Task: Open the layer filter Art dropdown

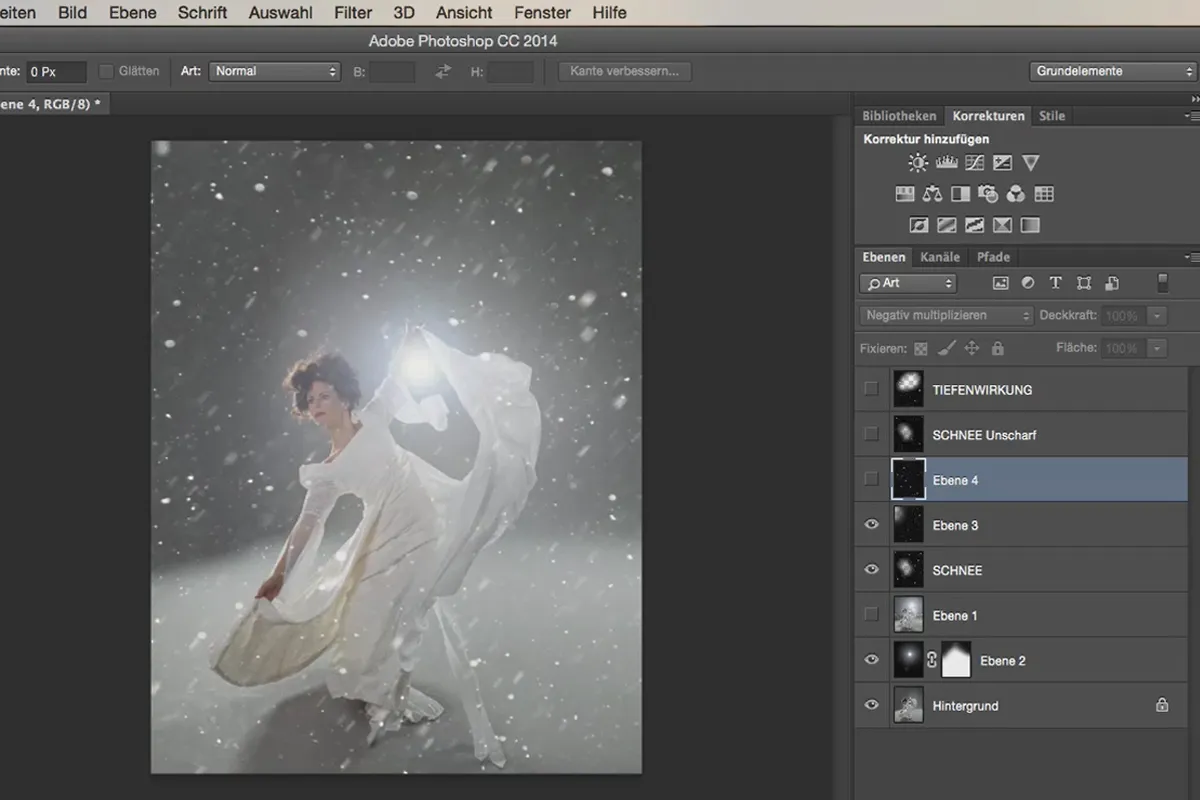Action: pos(908,284)
